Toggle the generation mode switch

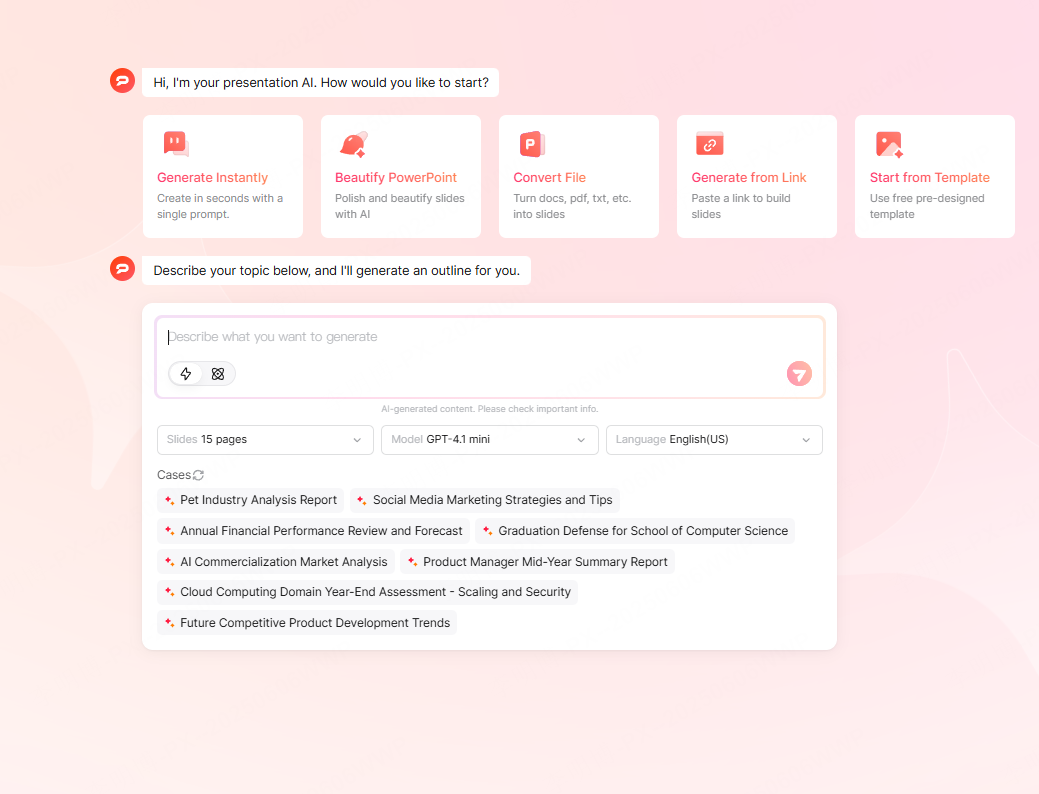click(201, 373)
